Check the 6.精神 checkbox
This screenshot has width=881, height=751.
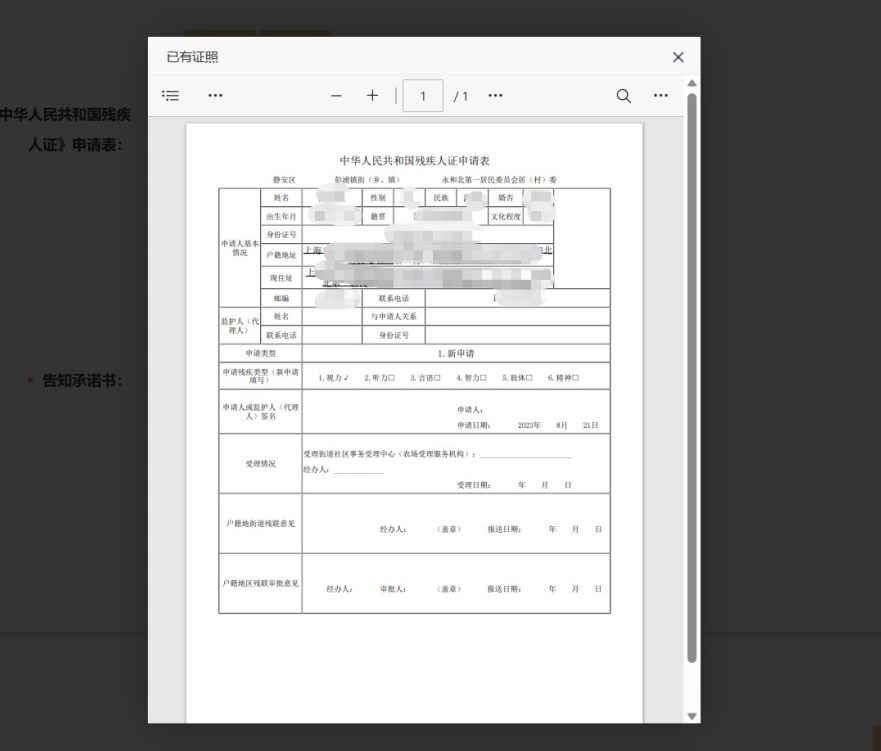click(575, 378)
